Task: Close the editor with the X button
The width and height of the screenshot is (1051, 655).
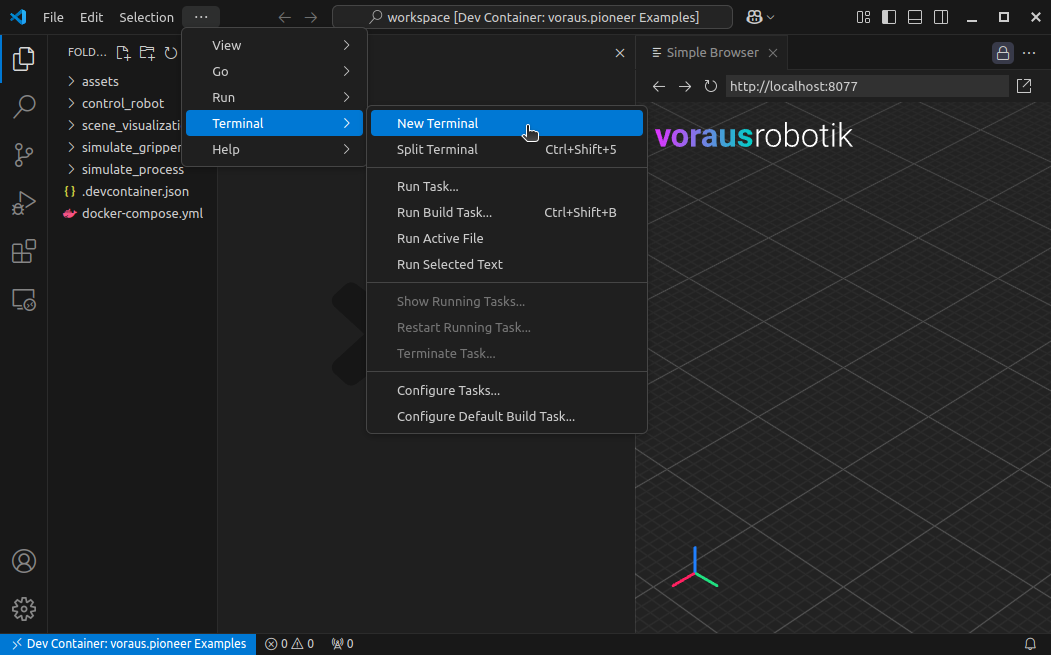Action: 620,53
